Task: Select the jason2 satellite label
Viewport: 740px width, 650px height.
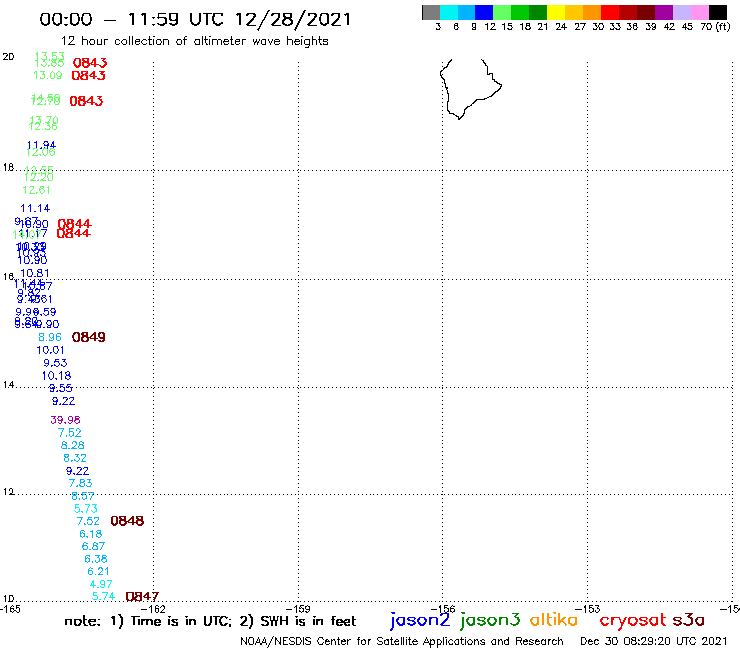Action: (420, 620)
